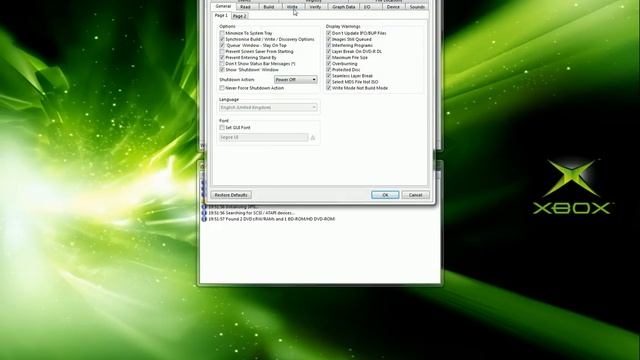The image size is (640, 360).
Task: Enable Prevent Screen Saver From Starting
Action: click(x=222, y=51)
